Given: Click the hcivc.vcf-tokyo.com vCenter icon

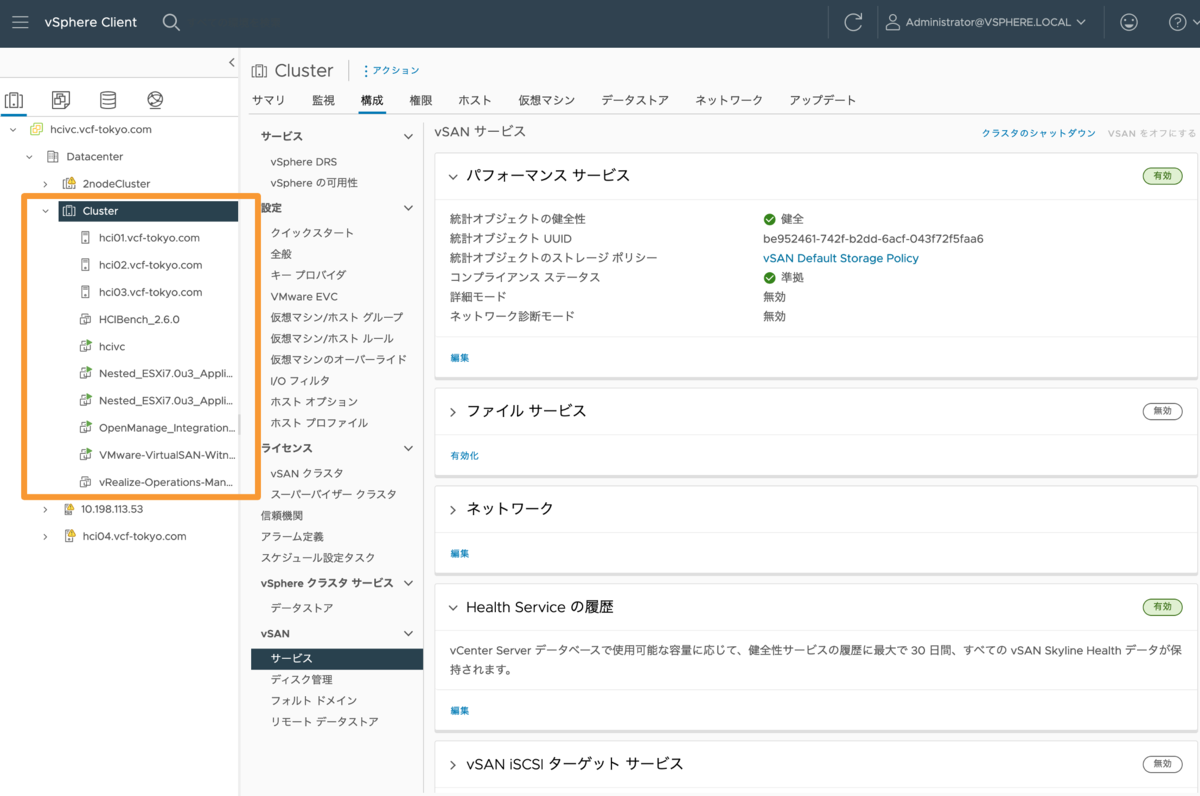Looking at the screenshot, I should (x=36, y=129).
